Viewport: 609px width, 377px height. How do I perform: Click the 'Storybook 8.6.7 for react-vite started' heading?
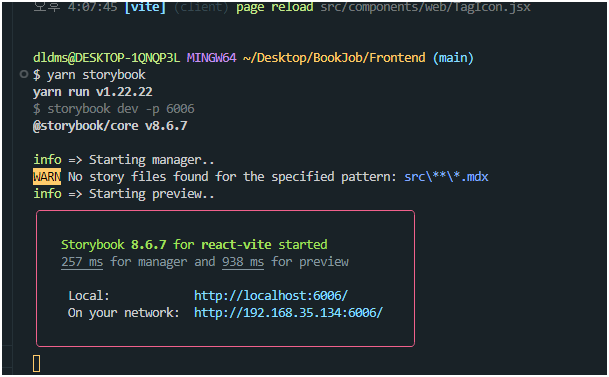point(194,245)
